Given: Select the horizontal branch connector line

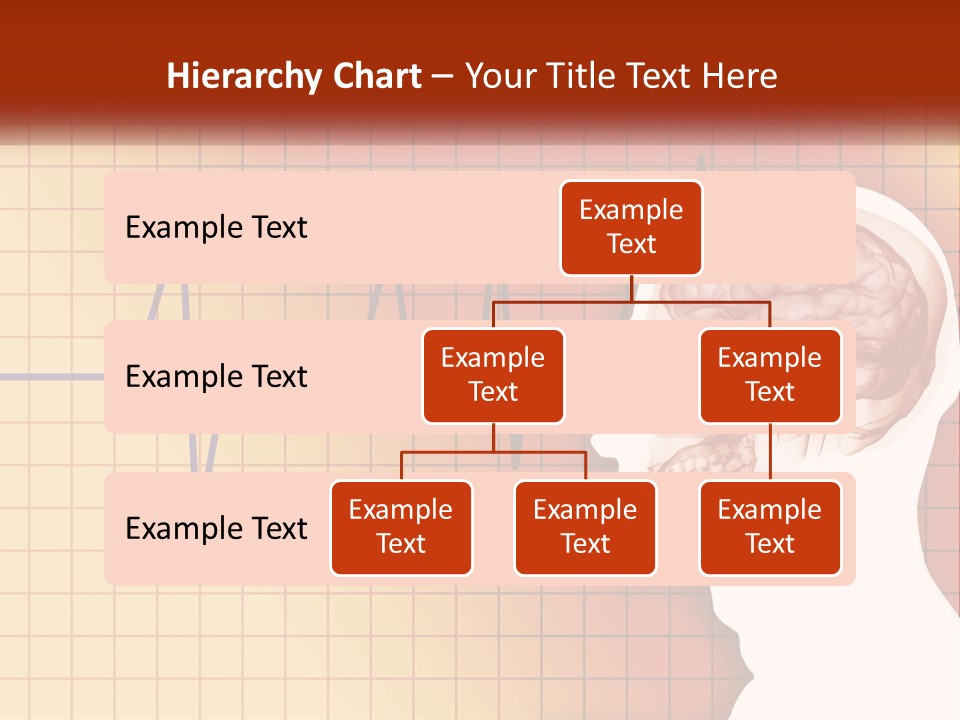Looking at the screenshot, I should (631, 302).
